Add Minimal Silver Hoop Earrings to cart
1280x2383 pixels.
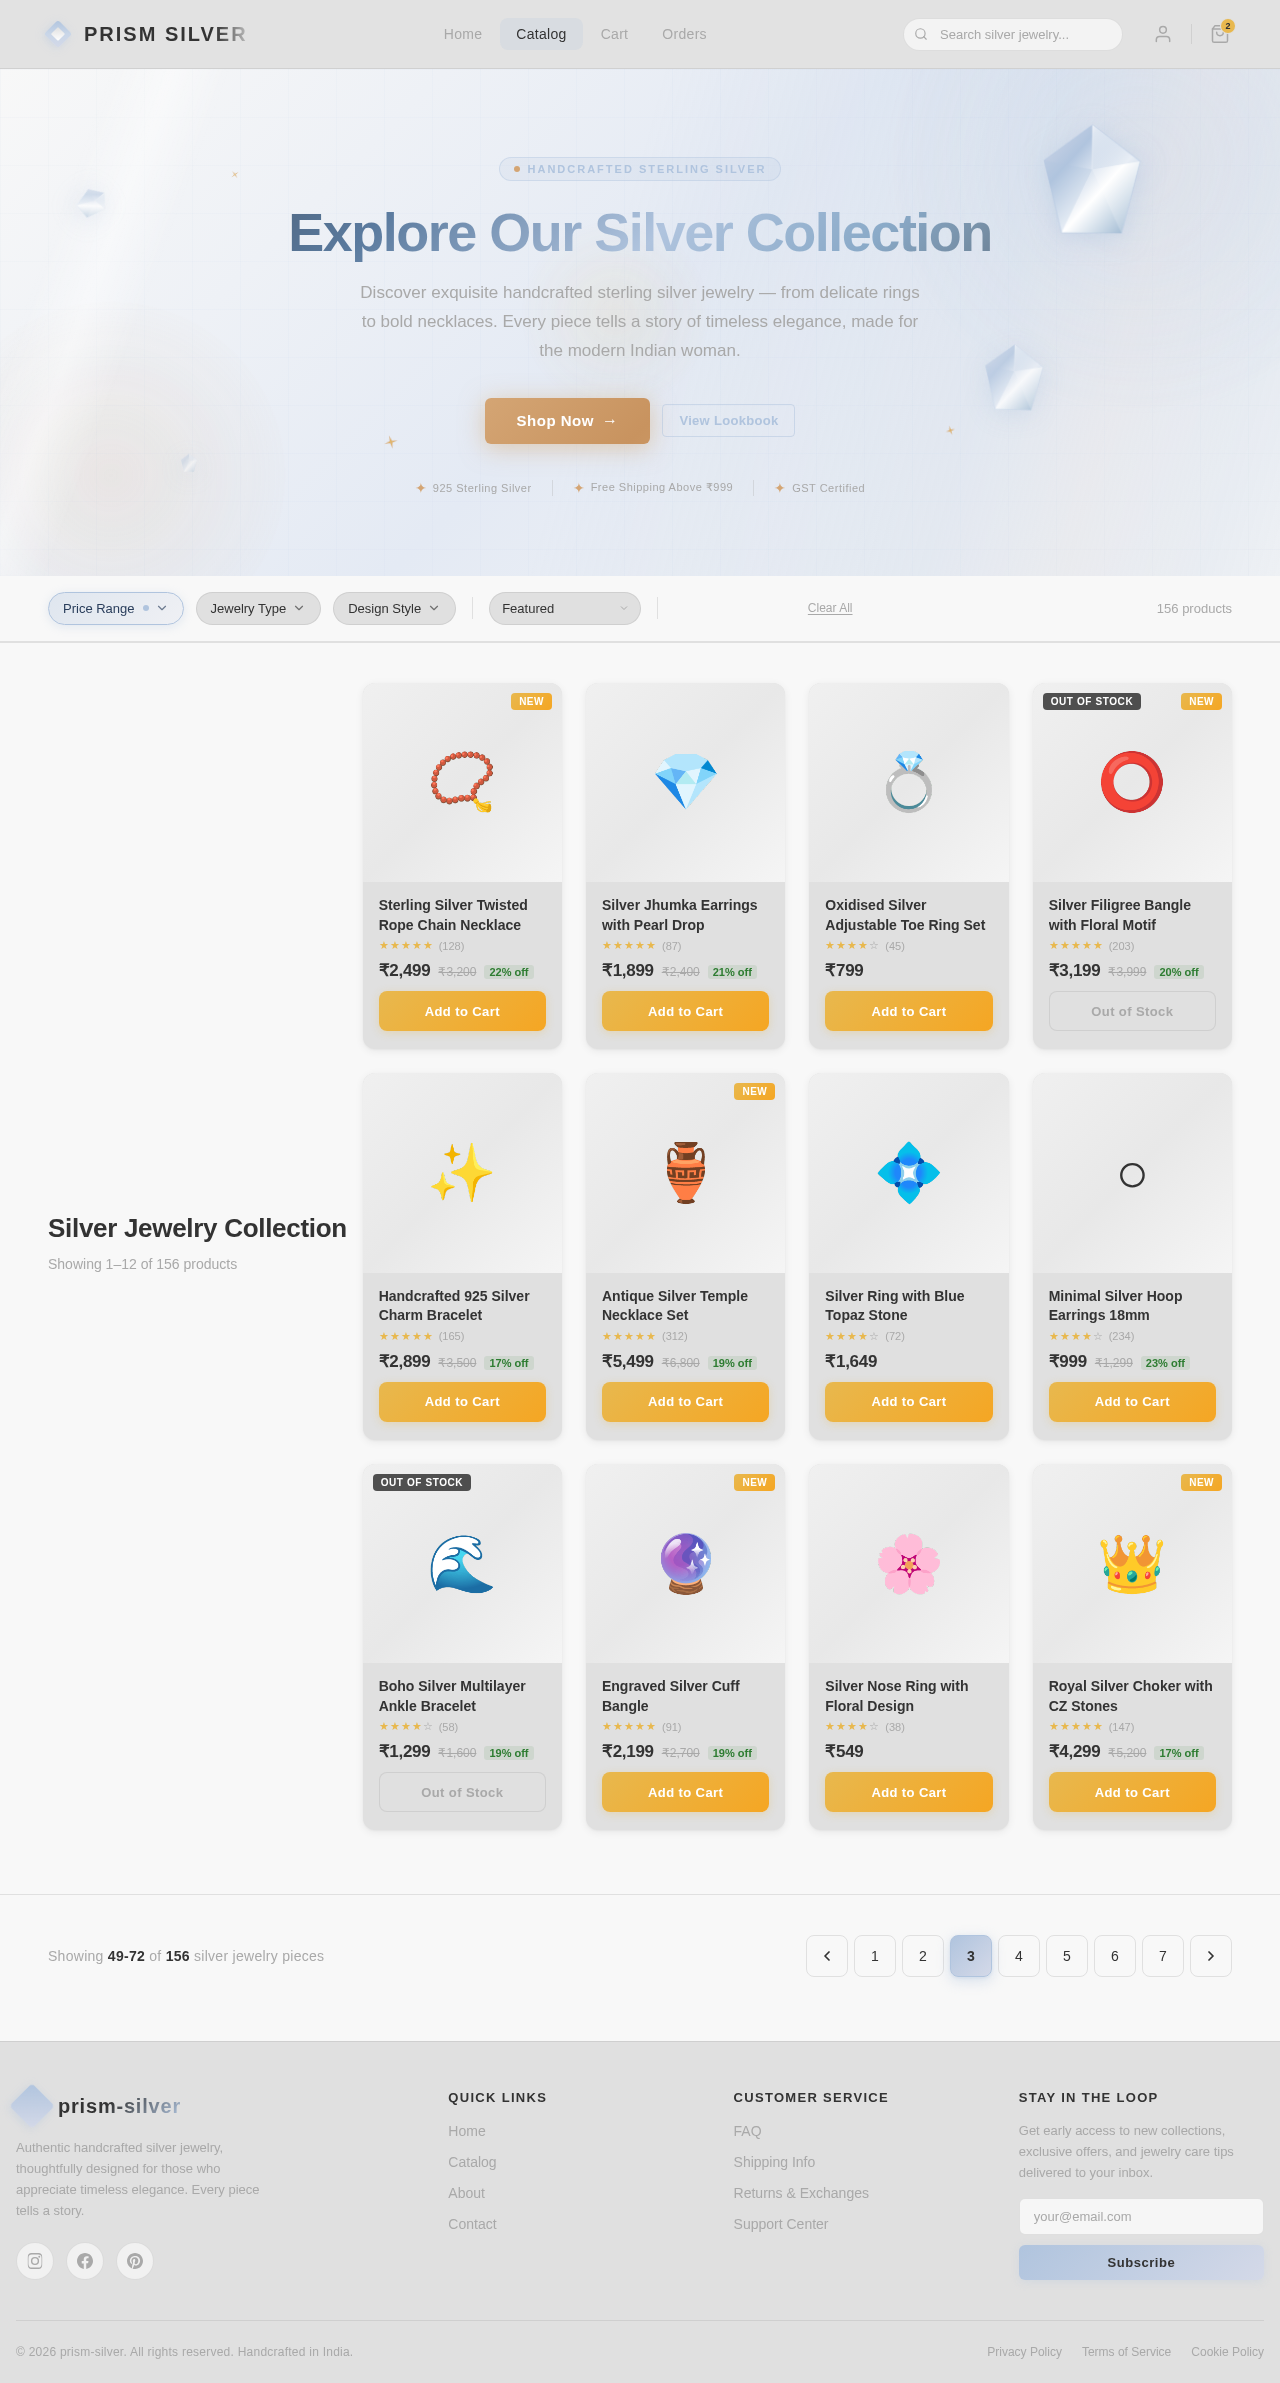[1132, 1402]
